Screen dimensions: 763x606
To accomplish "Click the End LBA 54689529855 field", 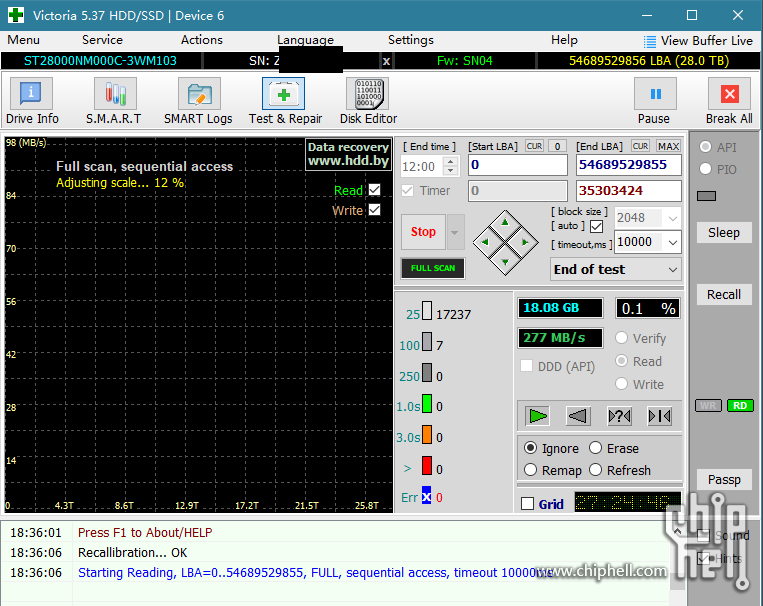I will [628, 165].
